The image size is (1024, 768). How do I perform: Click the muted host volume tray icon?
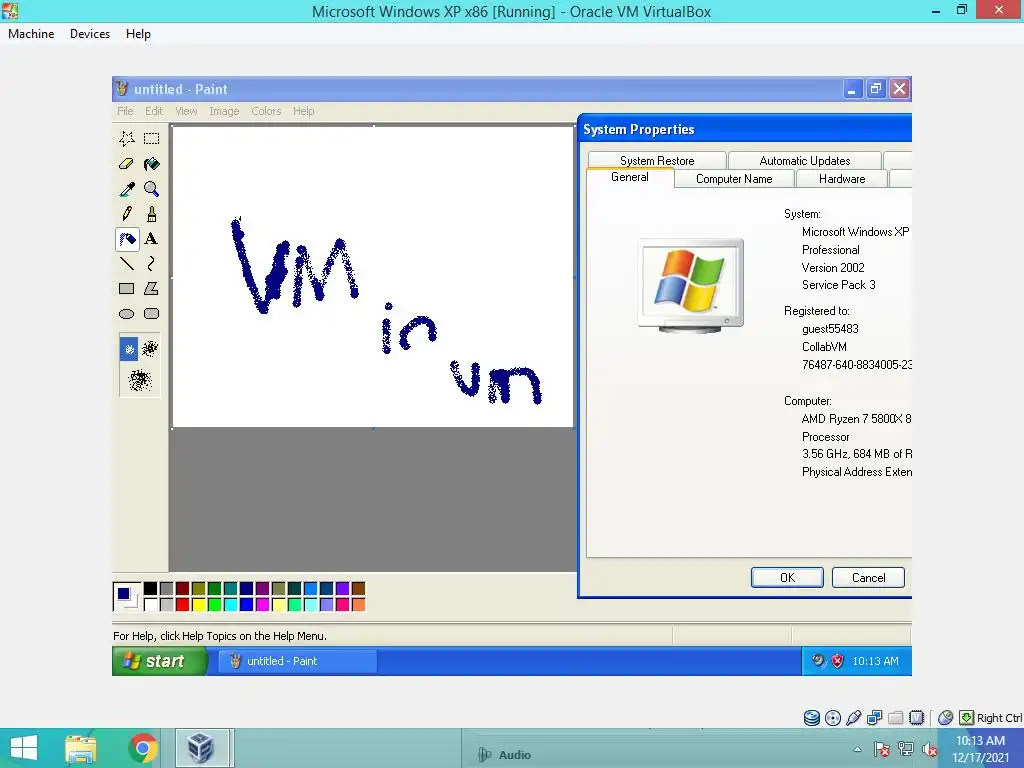[x=929, y=750]
